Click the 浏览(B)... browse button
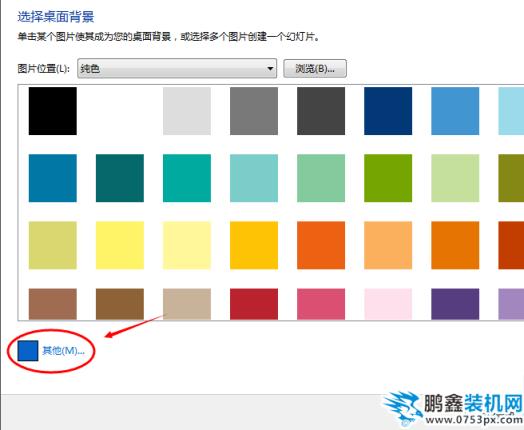 tap(315, 68)
